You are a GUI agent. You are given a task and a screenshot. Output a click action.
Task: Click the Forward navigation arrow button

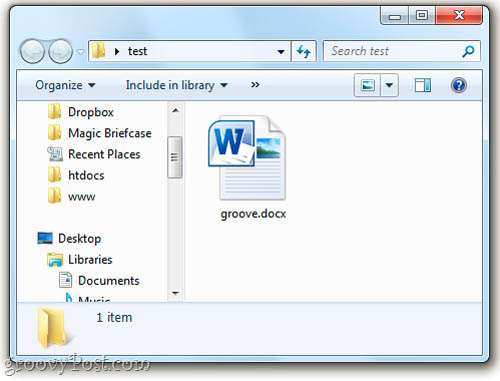60,51
